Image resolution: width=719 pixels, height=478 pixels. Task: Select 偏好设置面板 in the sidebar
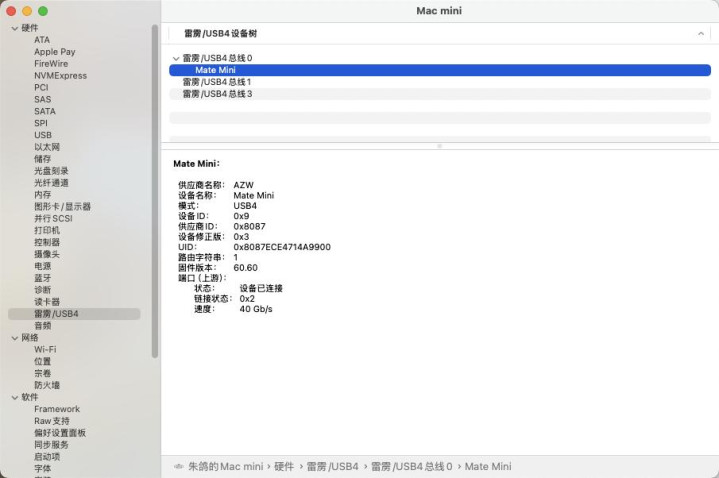click(60, 433)
